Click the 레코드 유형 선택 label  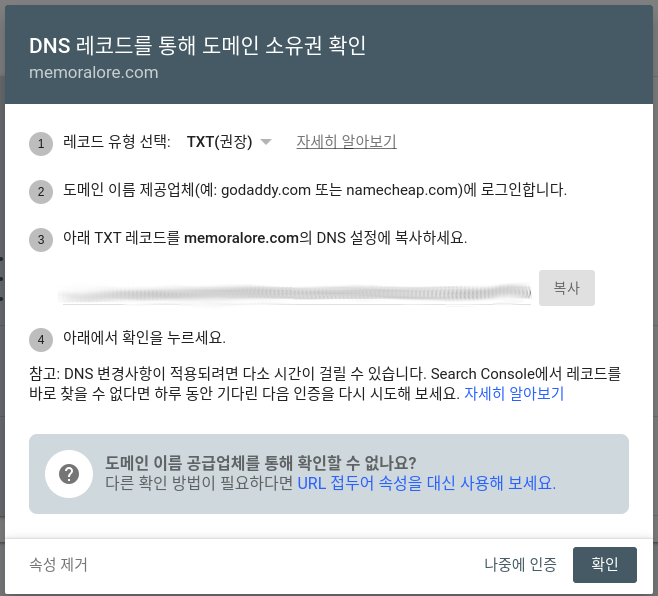[x=116, y=142]
